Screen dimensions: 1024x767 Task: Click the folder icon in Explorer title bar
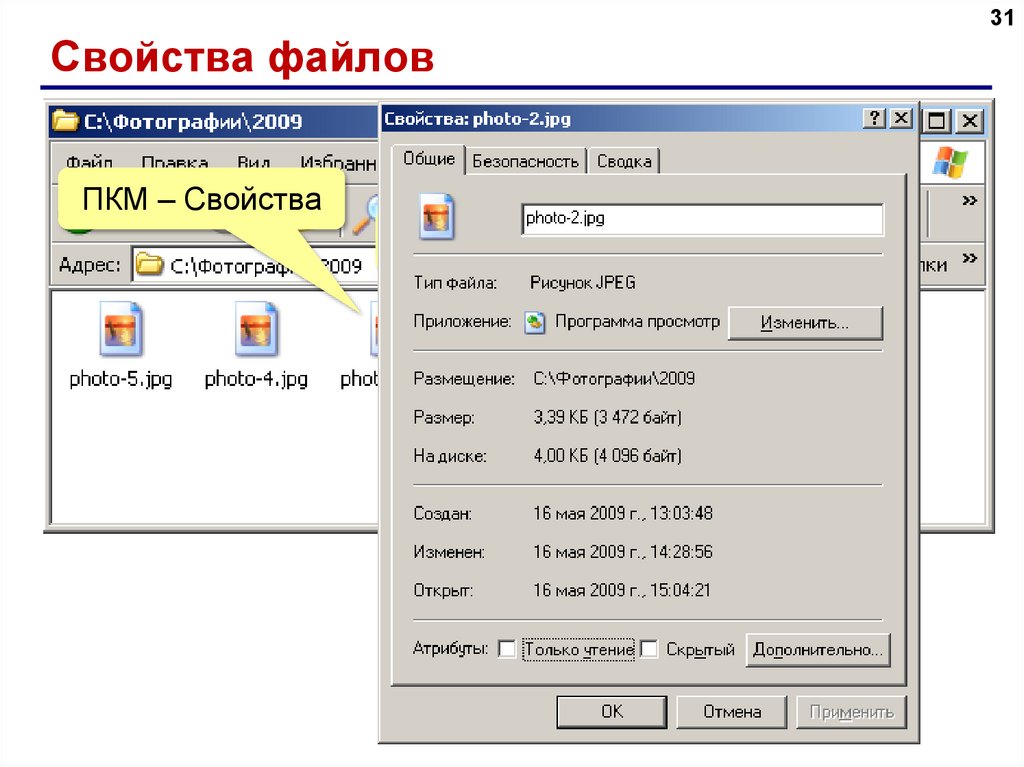click(66, 122)
